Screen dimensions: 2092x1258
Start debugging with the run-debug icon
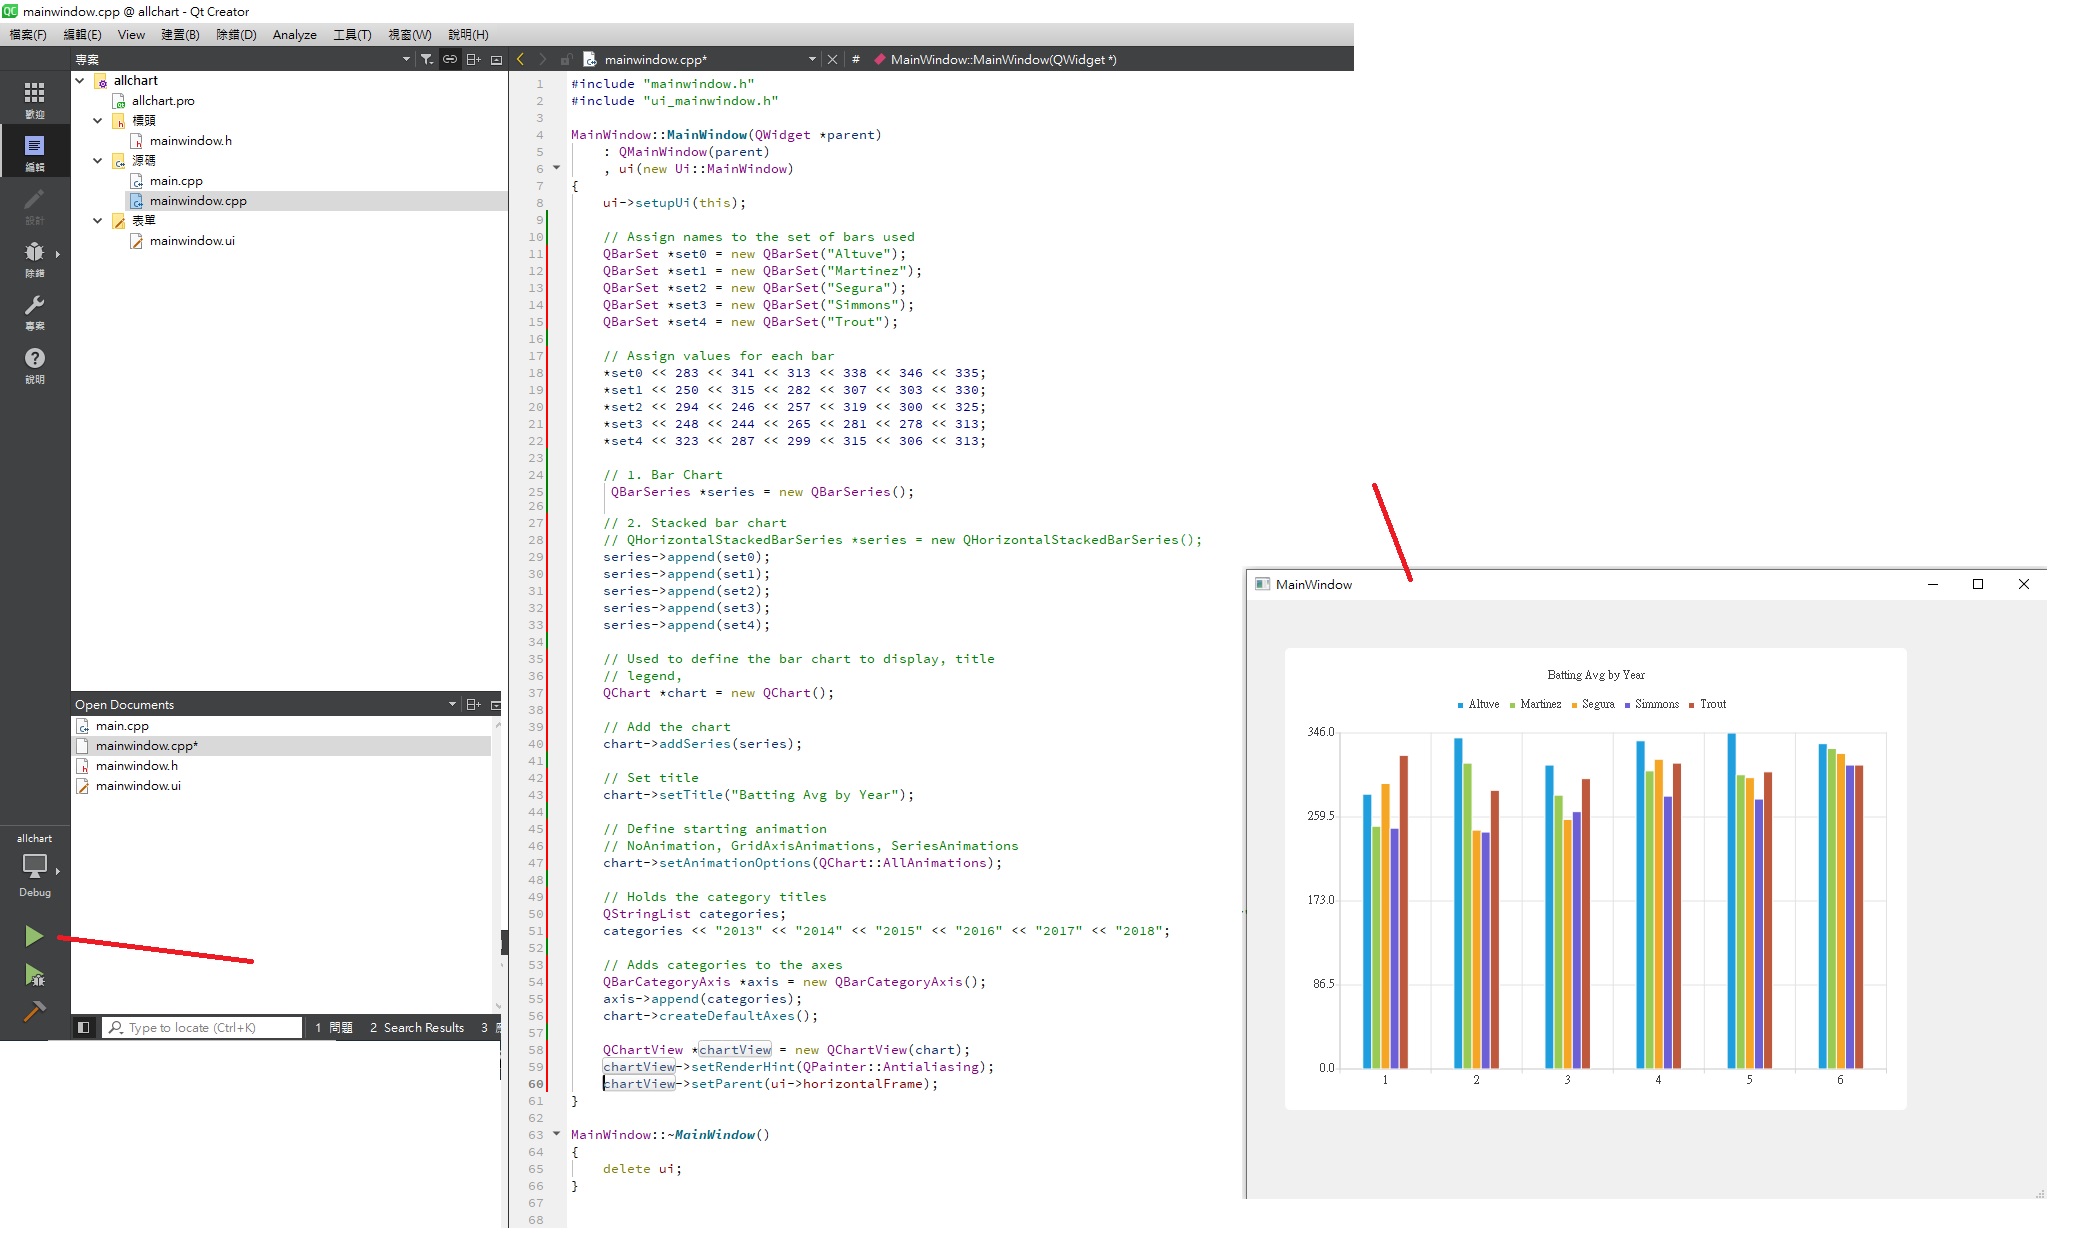(34, 975)
